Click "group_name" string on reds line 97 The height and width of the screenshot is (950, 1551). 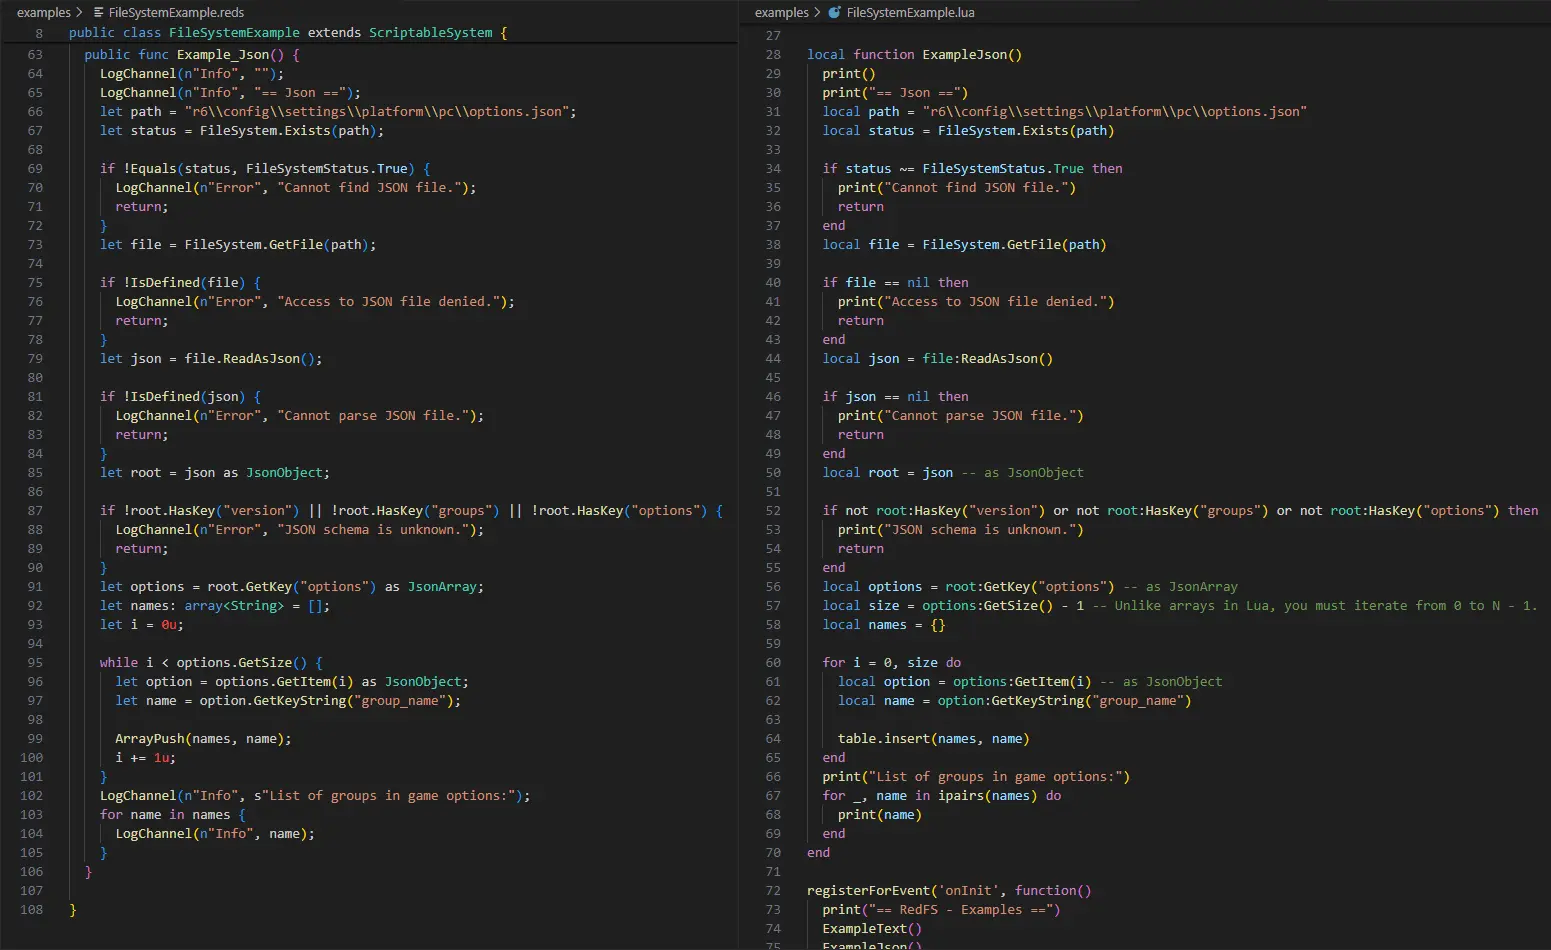400,701
